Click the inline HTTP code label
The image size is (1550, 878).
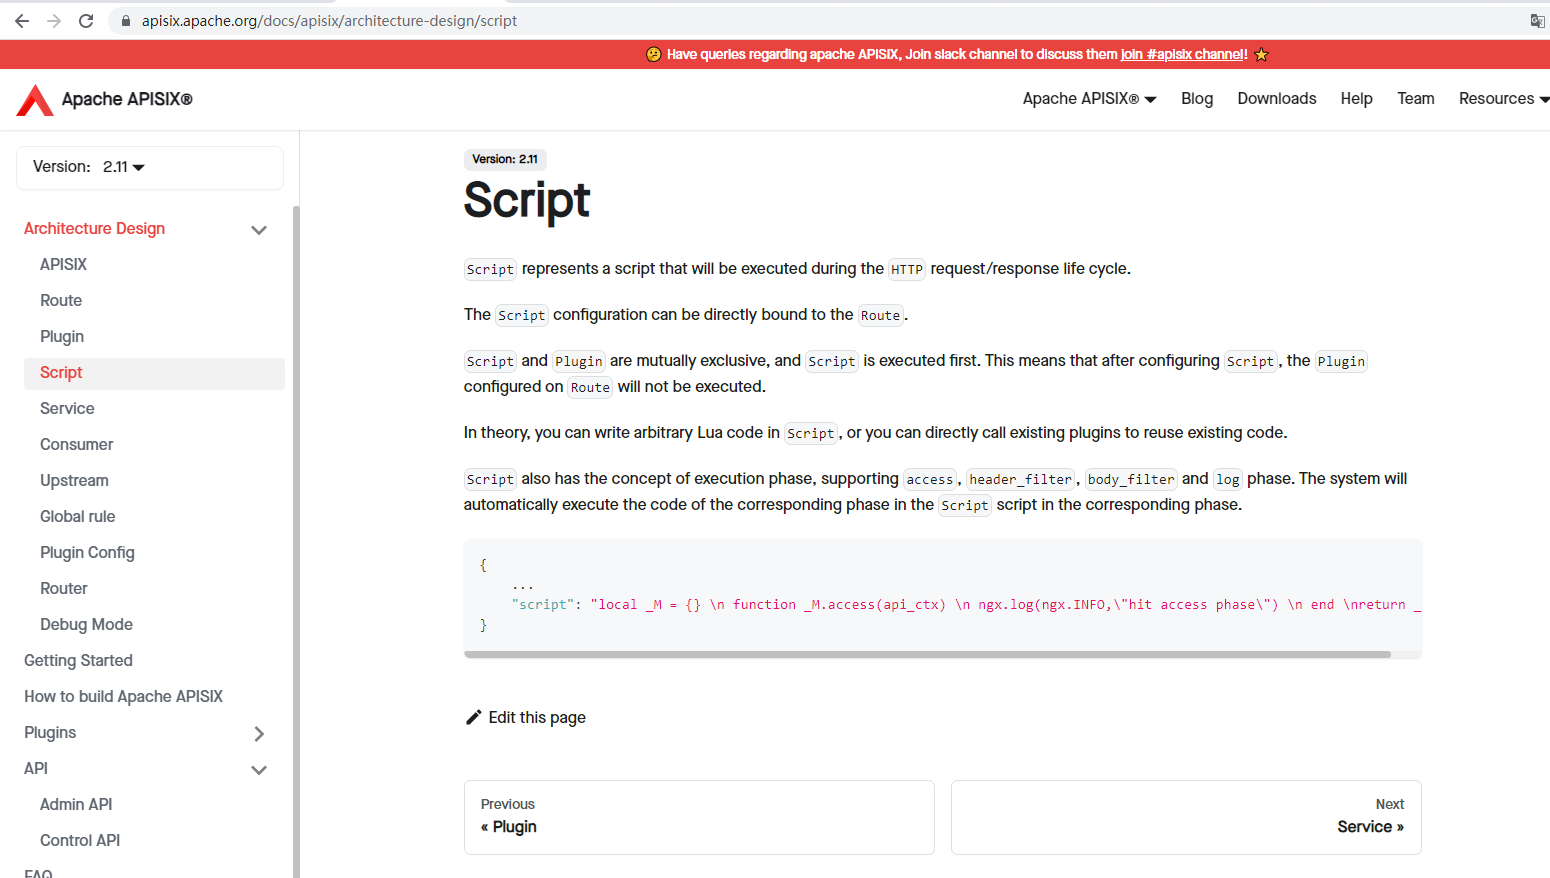(907, 269)
